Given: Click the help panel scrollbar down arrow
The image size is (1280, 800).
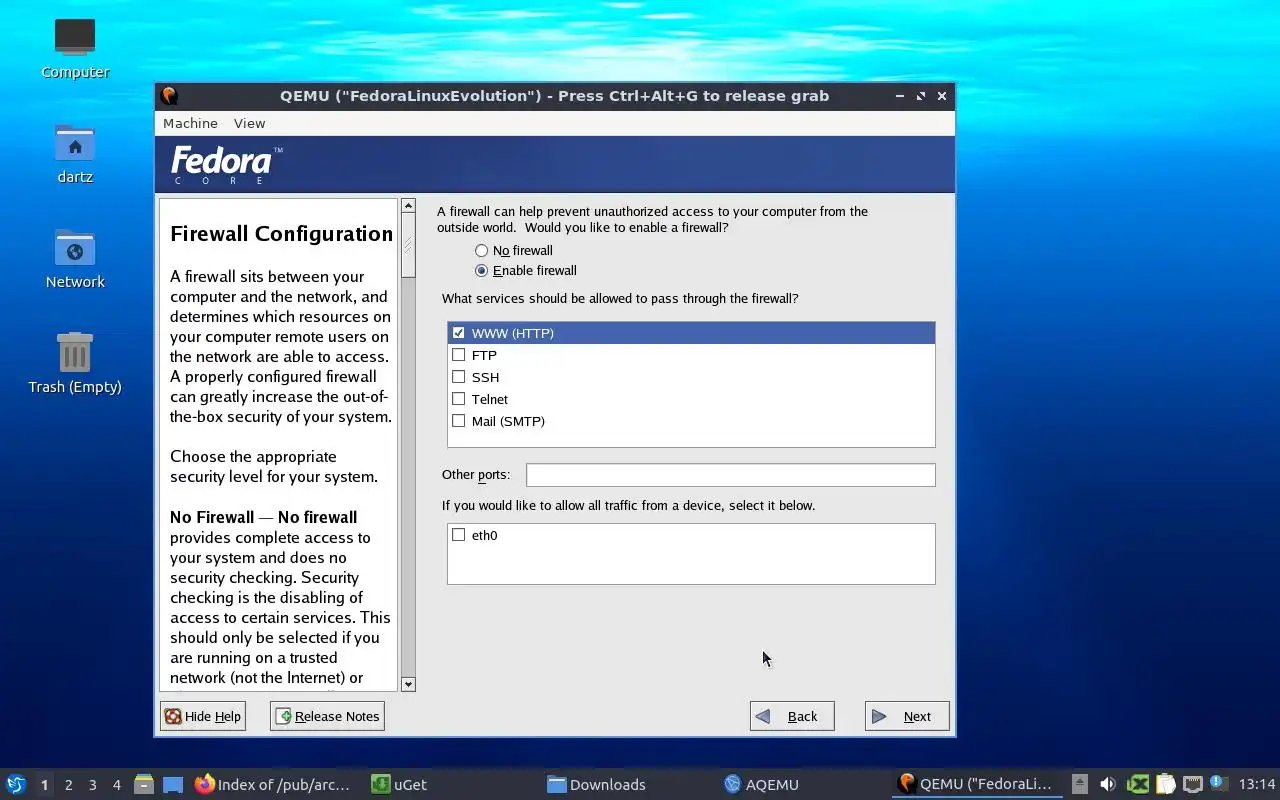Looking at the screenshot, I should point(408,684).
